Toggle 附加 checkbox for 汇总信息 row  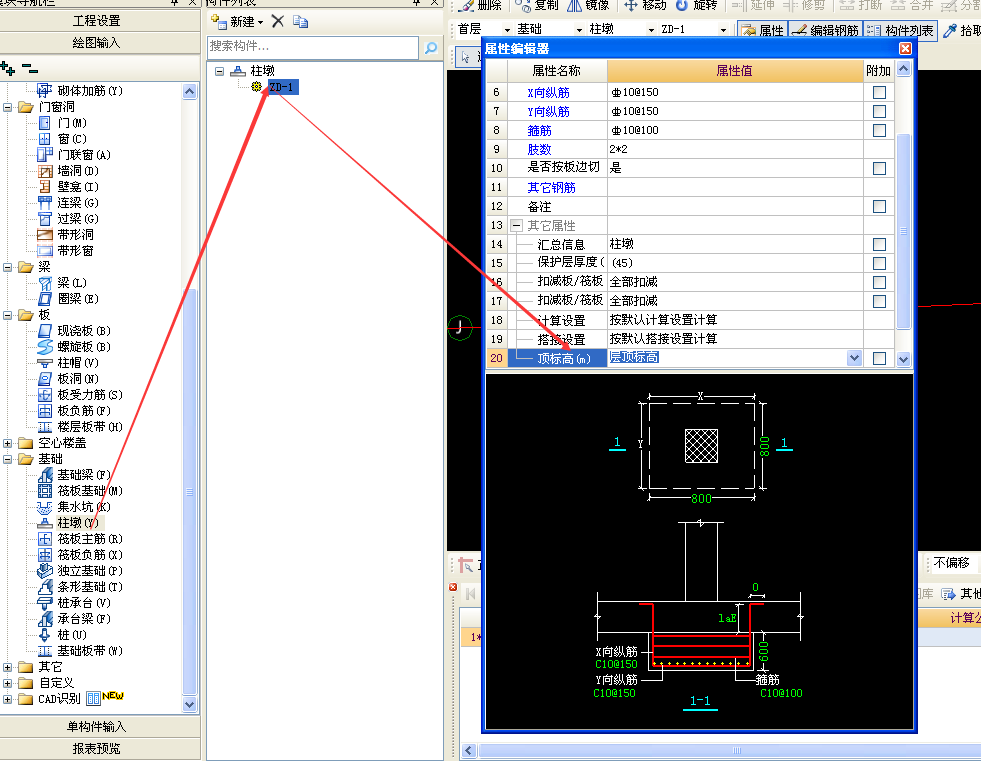pyautogui.click(x=879, y=245)
